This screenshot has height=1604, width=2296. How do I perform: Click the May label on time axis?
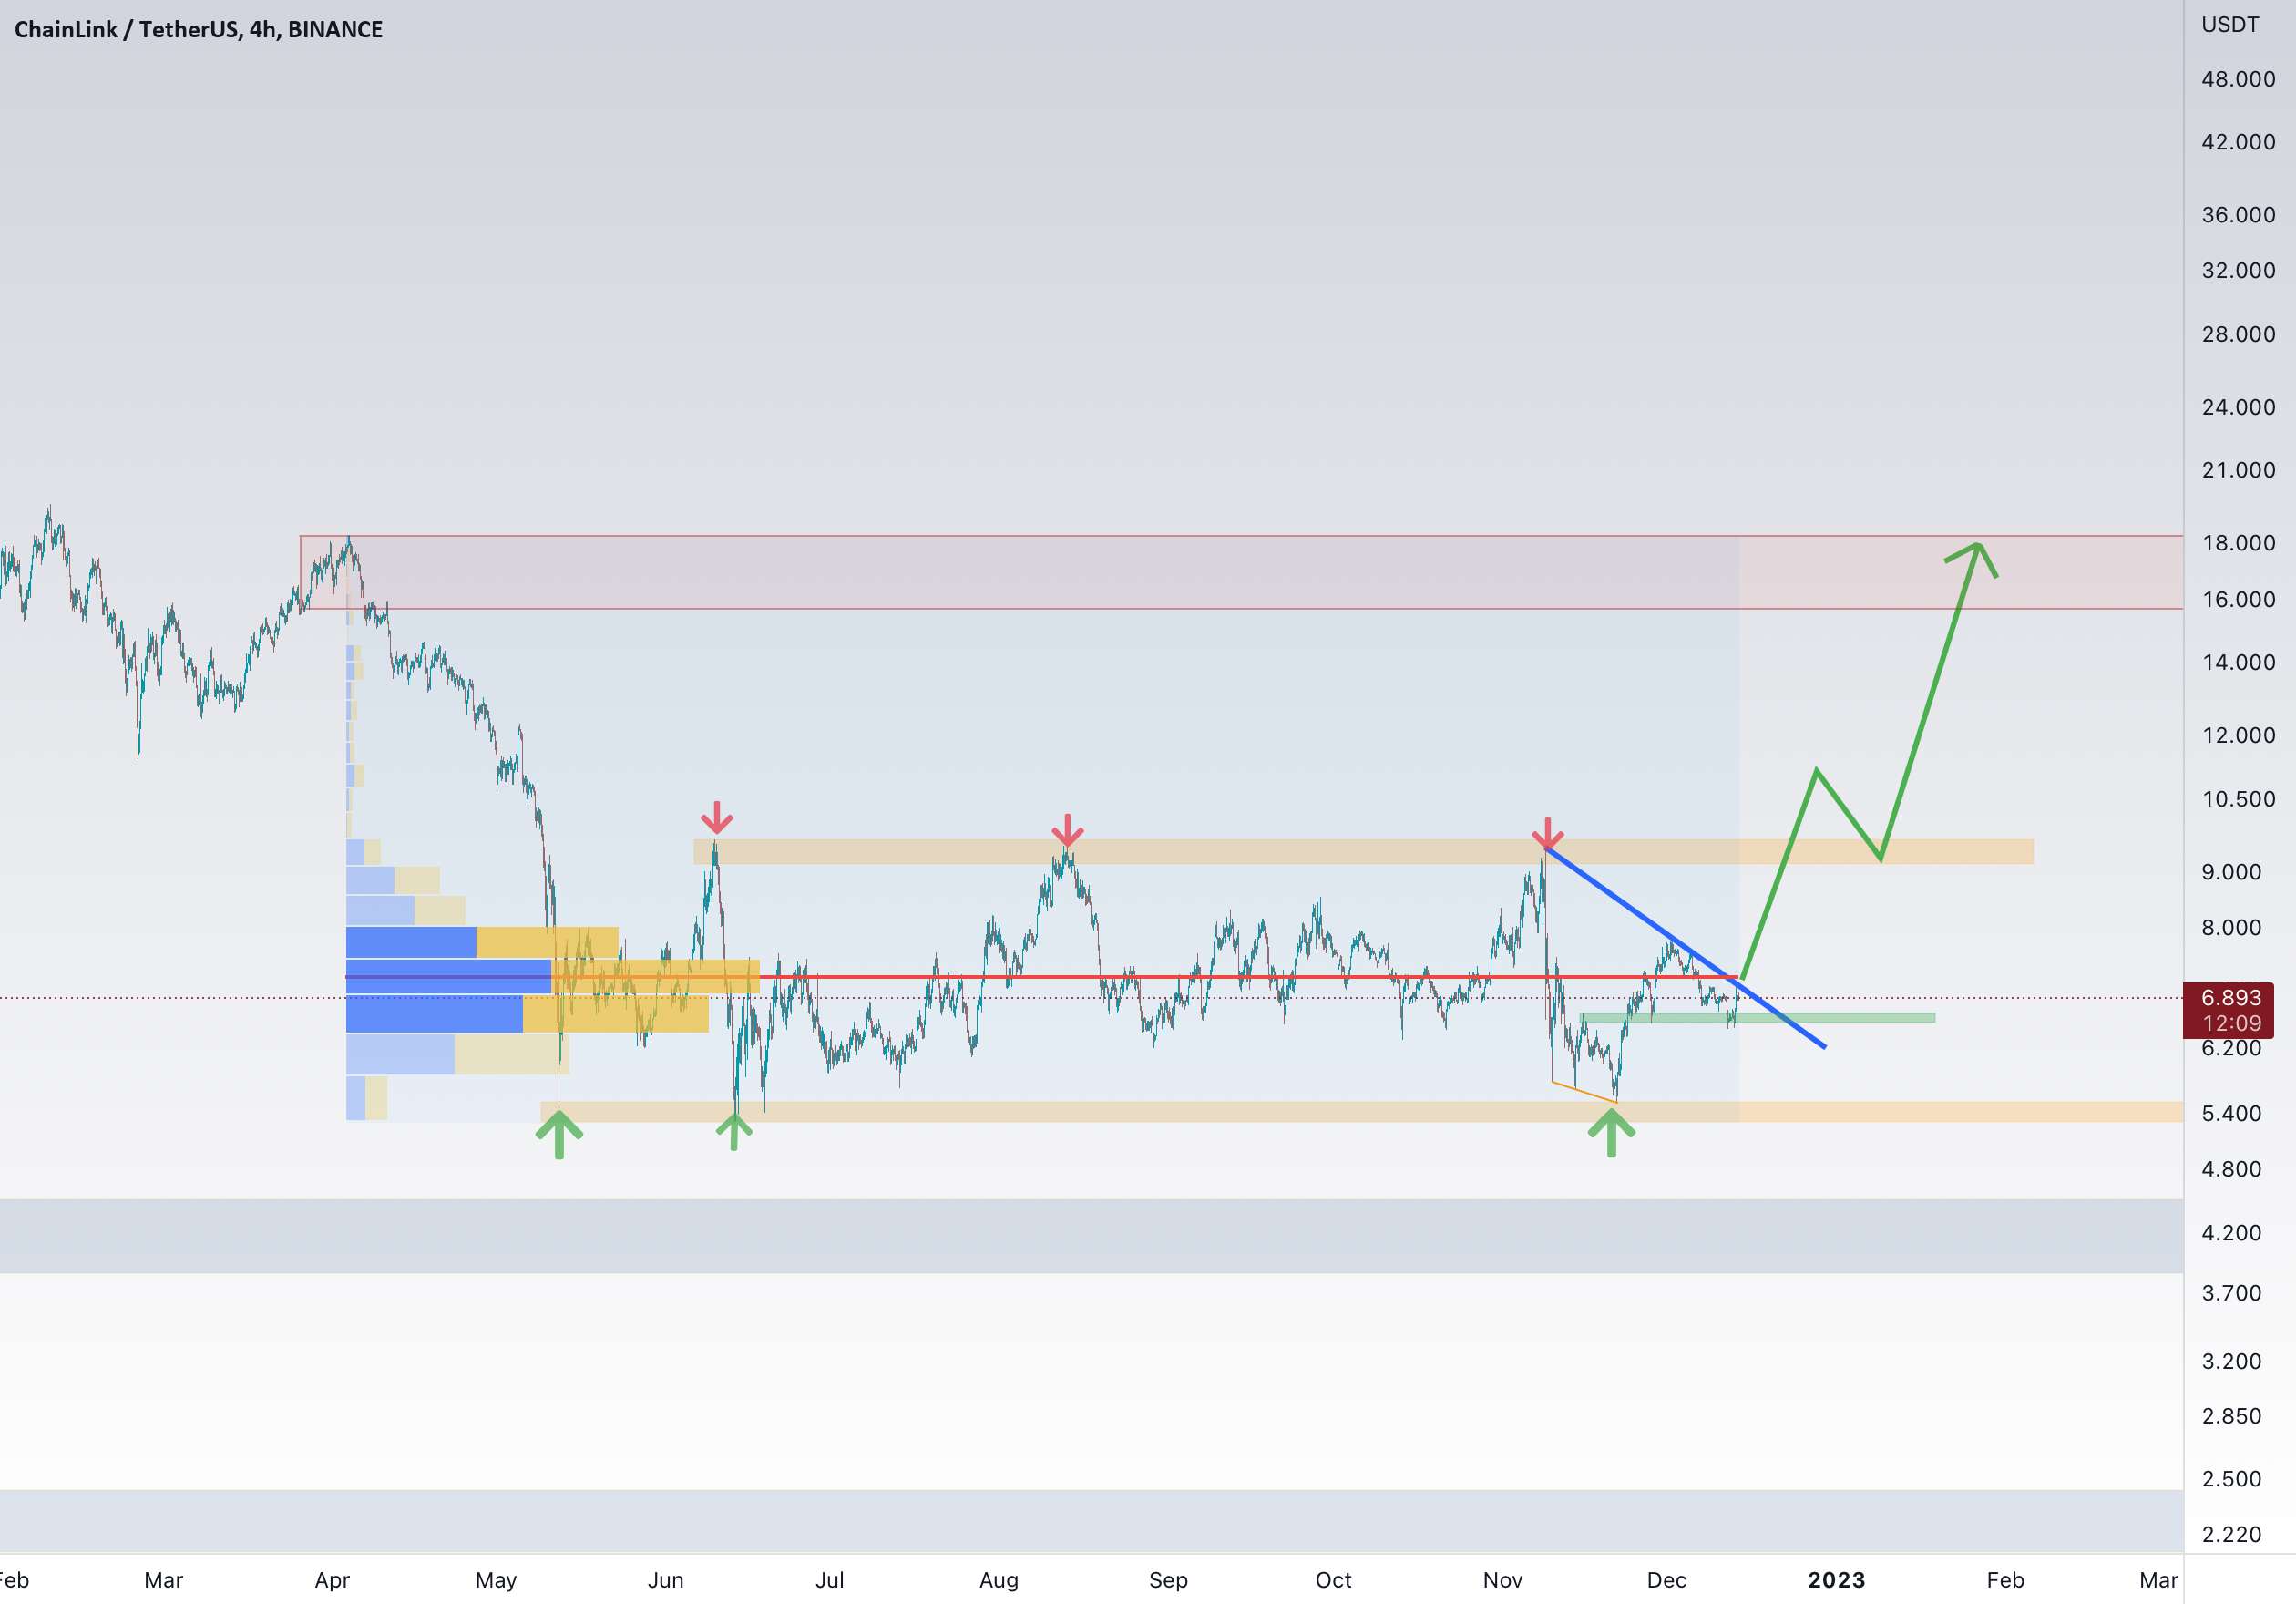coord(496,1580)
